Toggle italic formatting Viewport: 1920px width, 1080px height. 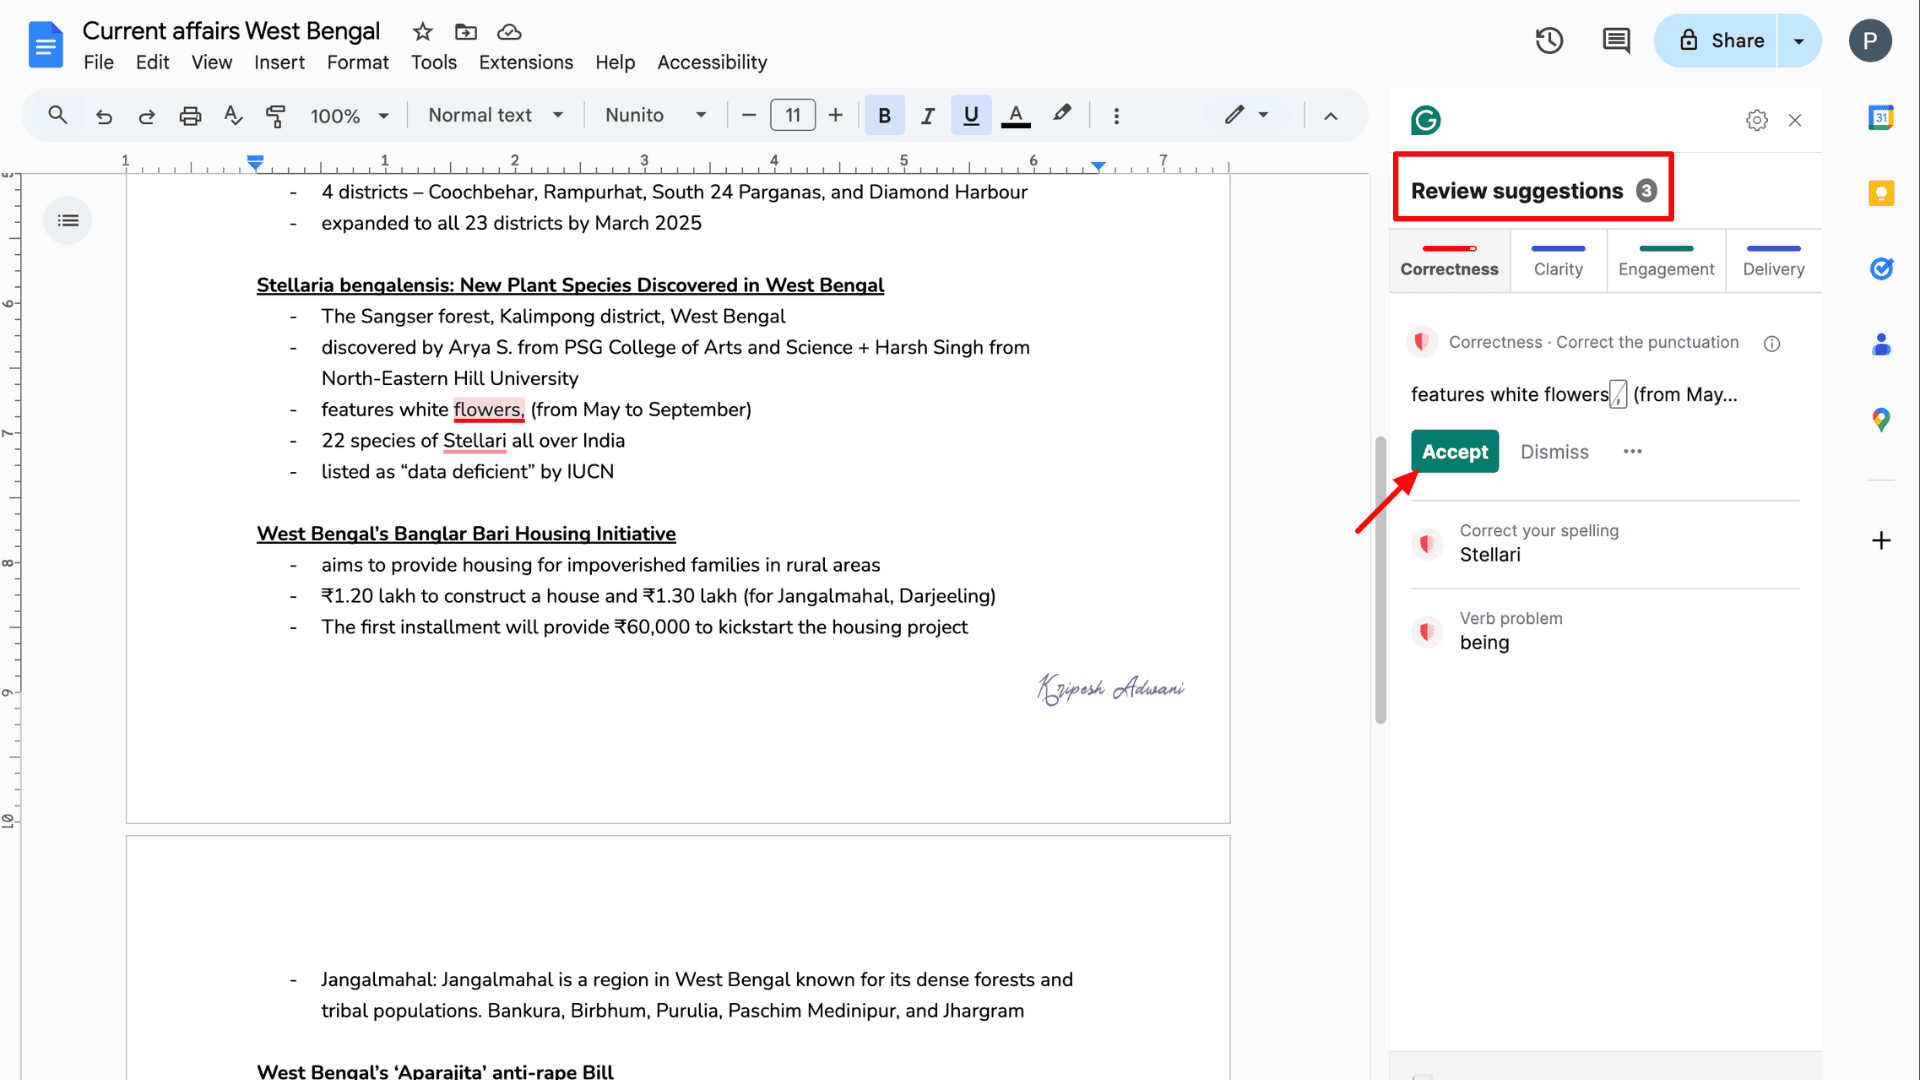click(927, 115)
